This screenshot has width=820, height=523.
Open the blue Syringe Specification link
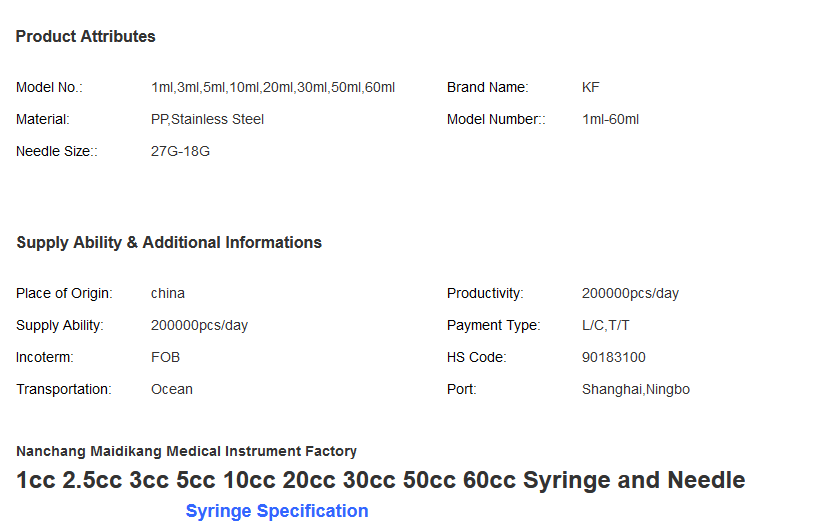pyautogui.click(x=277, y=511)
